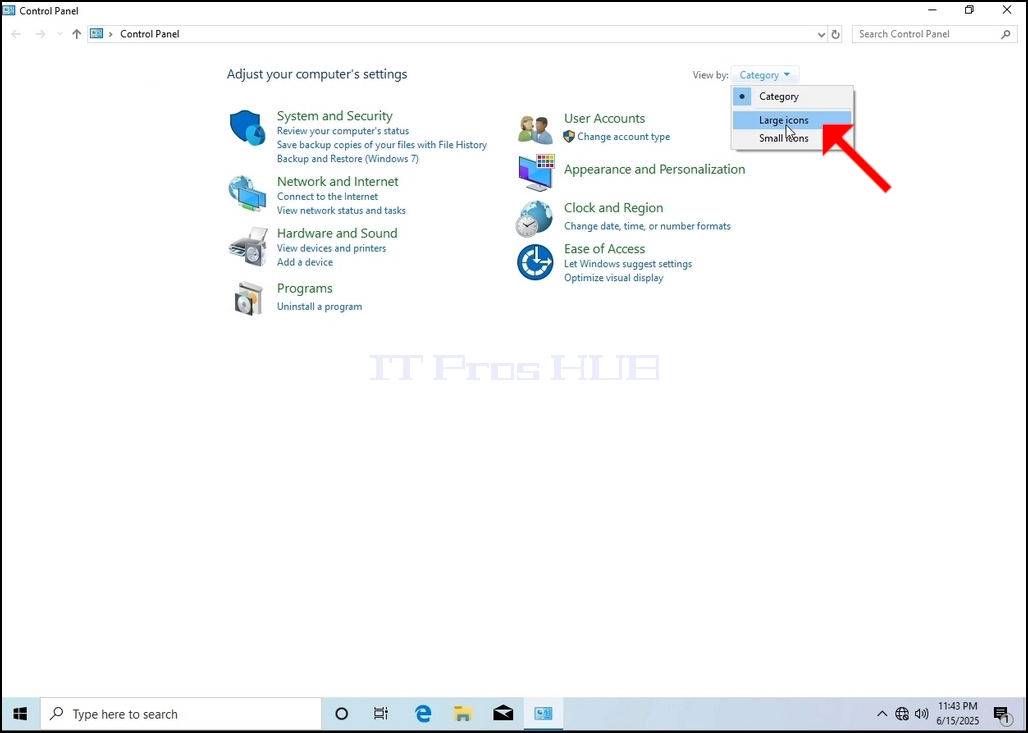
Task: Open the Ease of Access heading
Action: (604, 249)
